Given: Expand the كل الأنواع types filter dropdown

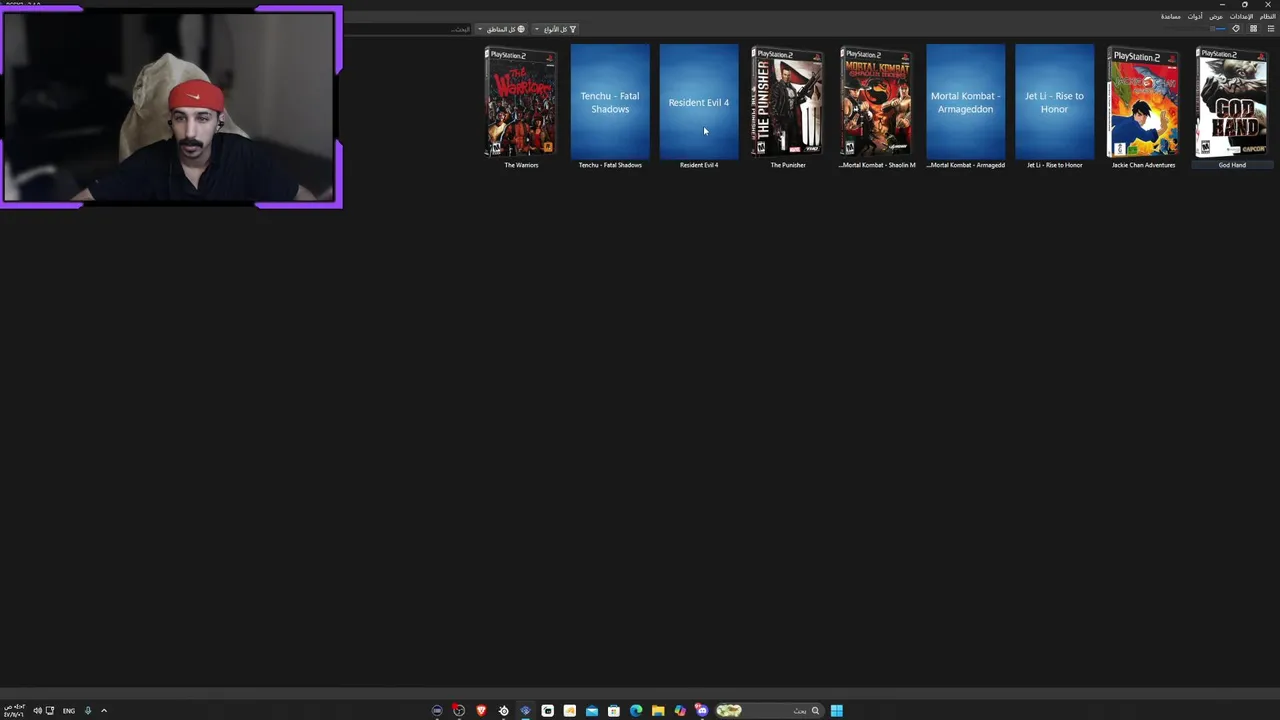Looking at the screenshot, I should [555, 29].
